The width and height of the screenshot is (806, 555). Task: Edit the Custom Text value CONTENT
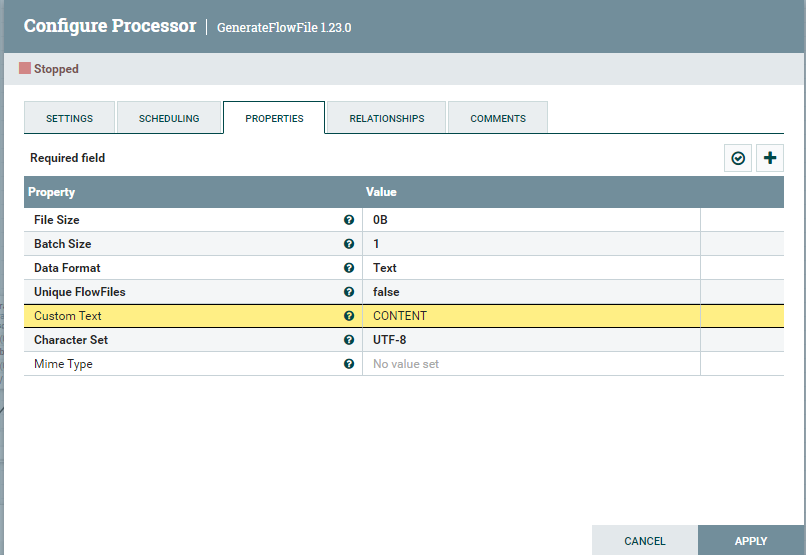click(x=532, y=316)
